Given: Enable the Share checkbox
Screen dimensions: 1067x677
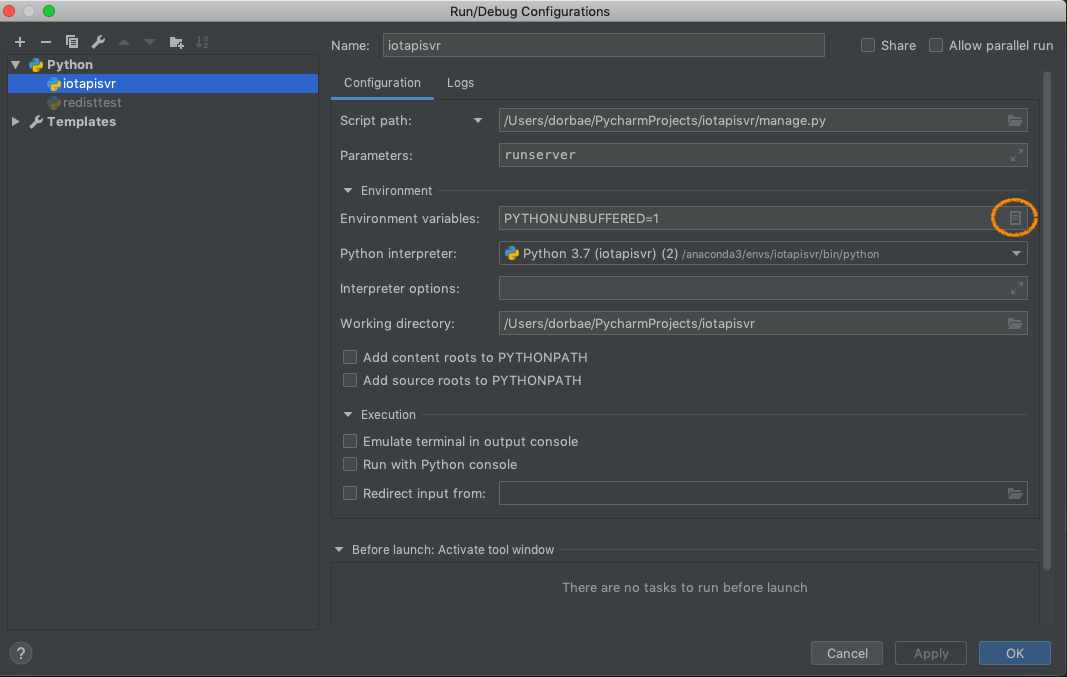Looking at the screenshot, I should coord(867,45).
